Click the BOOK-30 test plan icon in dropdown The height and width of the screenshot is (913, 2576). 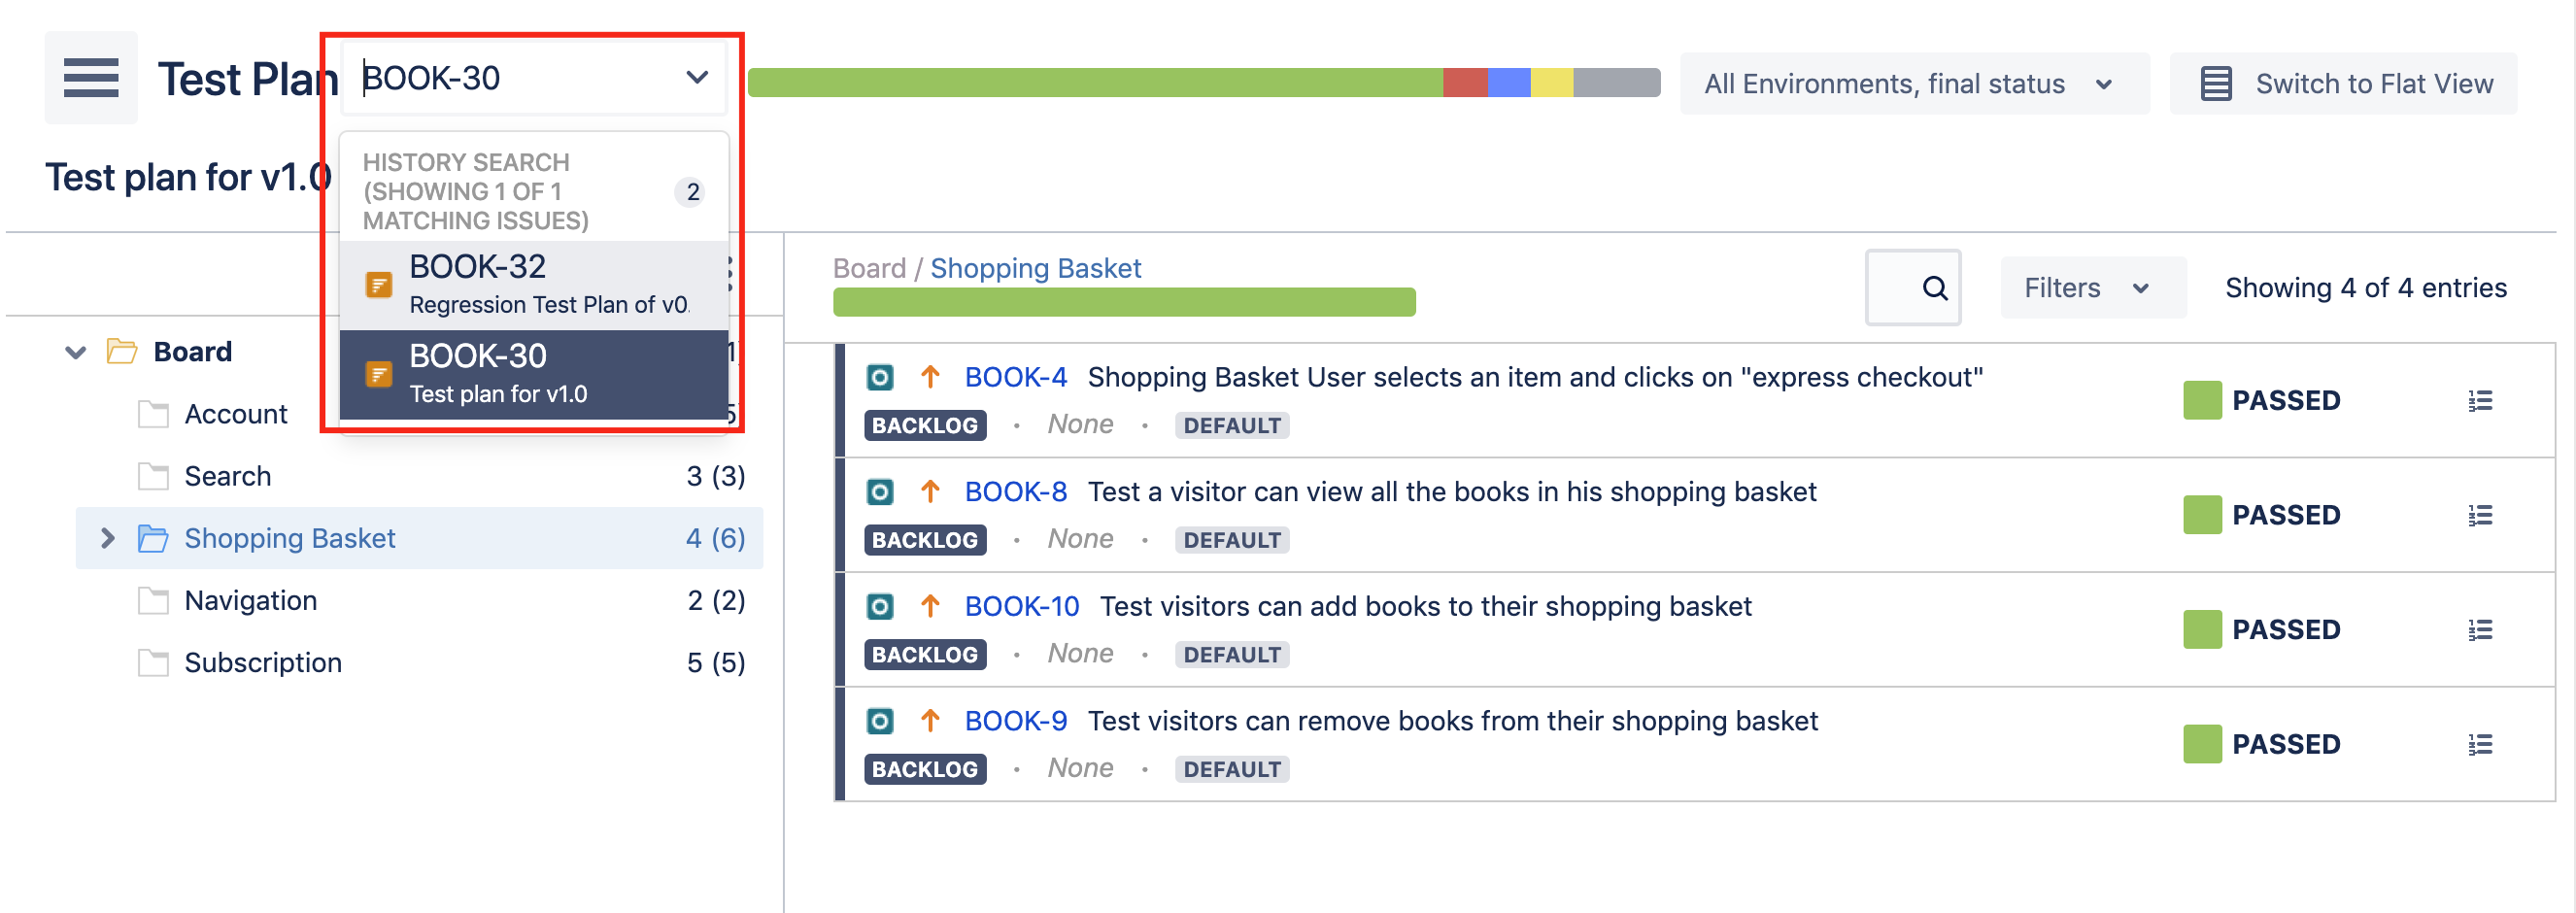(x=379, y=374)
